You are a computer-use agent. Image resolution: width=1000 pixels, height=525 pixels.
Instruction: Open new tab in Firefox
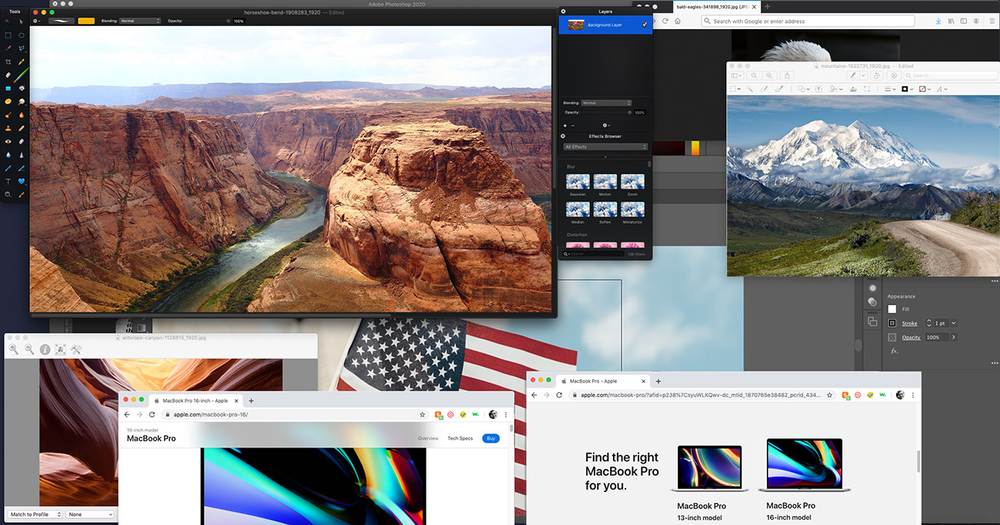767,7
